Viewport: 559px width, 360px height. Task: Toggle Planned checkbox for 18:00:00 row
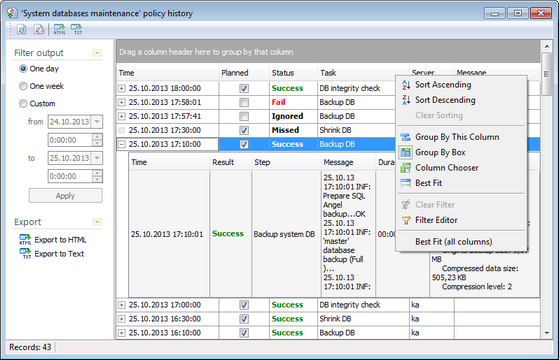[244, 88]
